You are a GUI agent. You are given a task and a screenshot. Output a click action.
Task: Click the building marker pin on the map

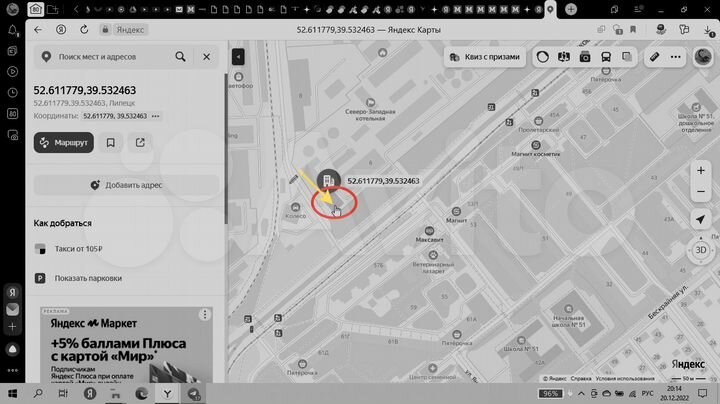click(x=328, y=180)
